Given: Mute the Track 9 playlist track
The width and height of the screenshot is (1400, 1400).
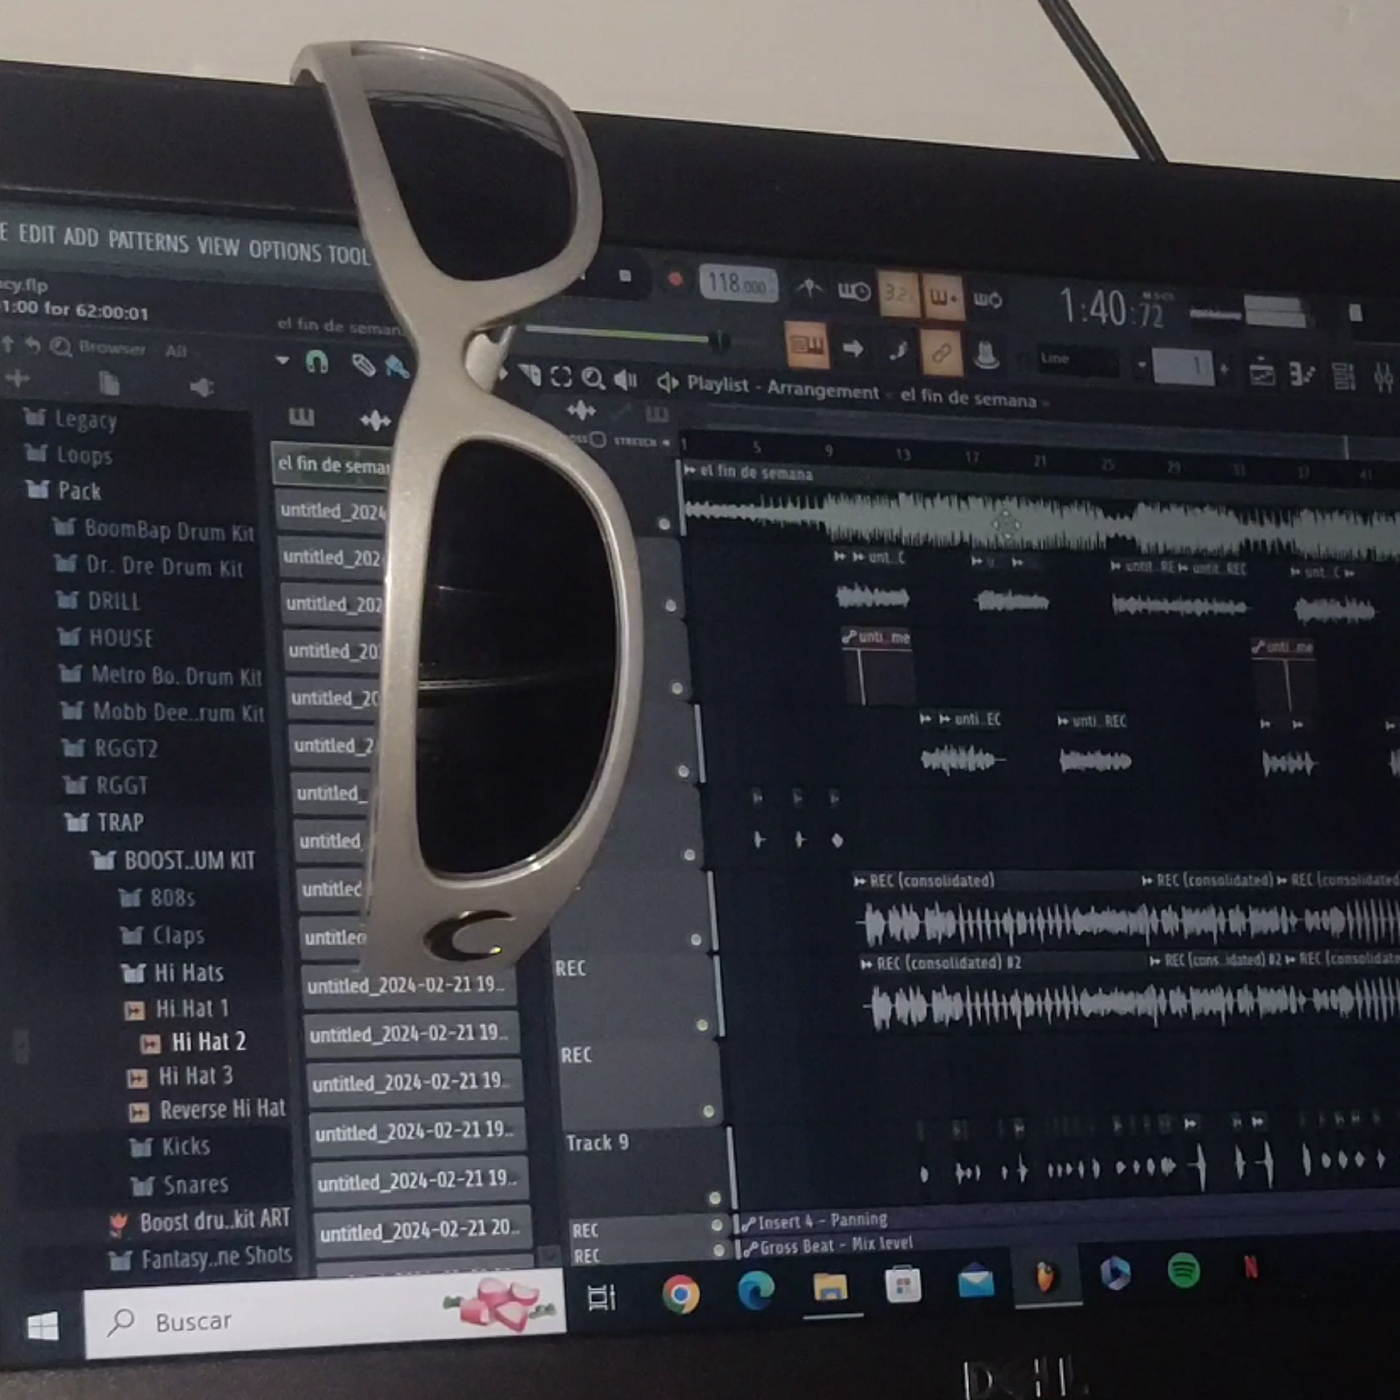Looking at the screenshot, I should (714, 1197).
